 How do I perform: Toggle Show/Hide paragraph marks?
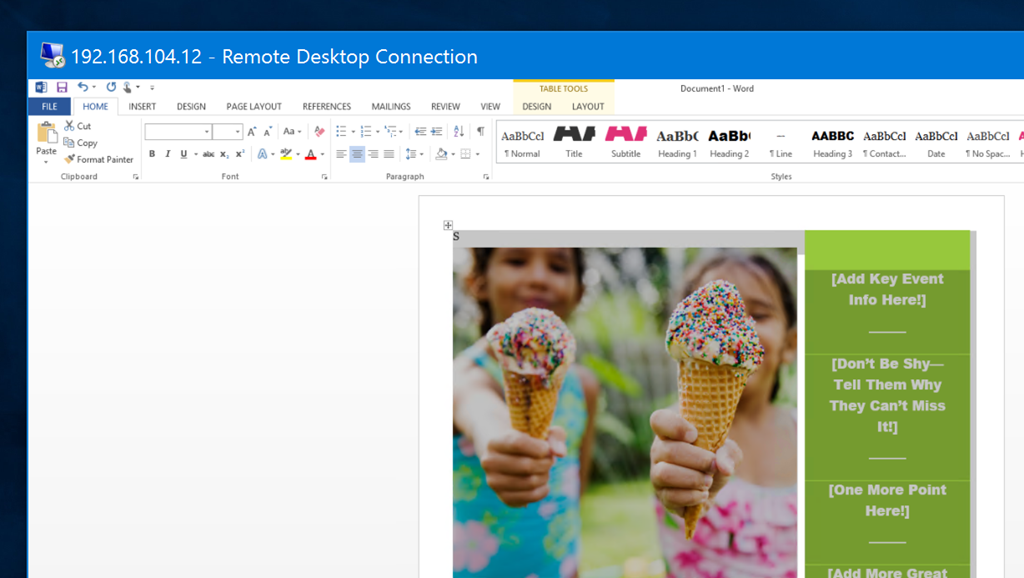click(x=480, y=131)
